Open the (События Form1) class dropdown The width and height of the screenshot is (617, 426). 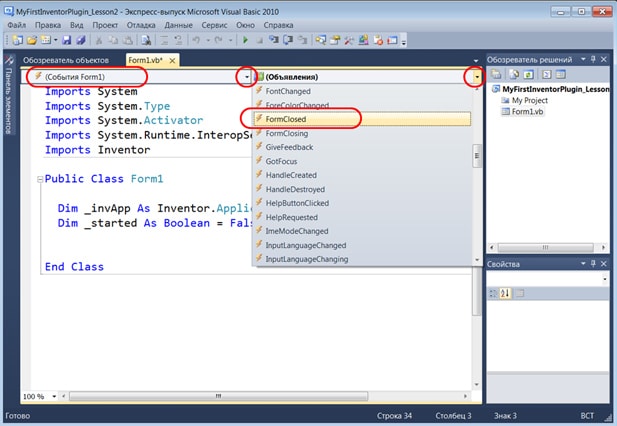(137, 77)
